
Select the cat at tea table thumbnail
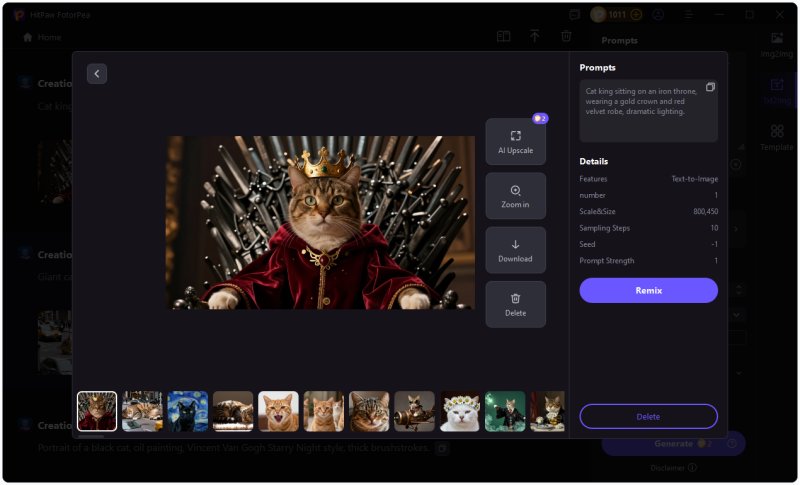pos(547,411)
